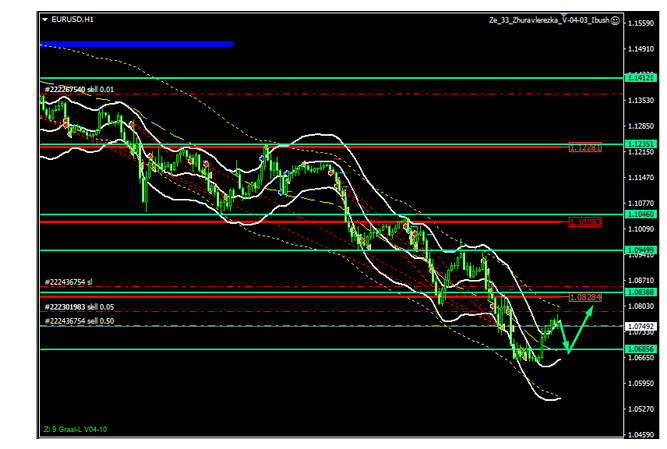Screen dimensions: 667x449
Task: Select the 1.09499 green price tag
Action: pyautogui.click(x=639, y=250)
